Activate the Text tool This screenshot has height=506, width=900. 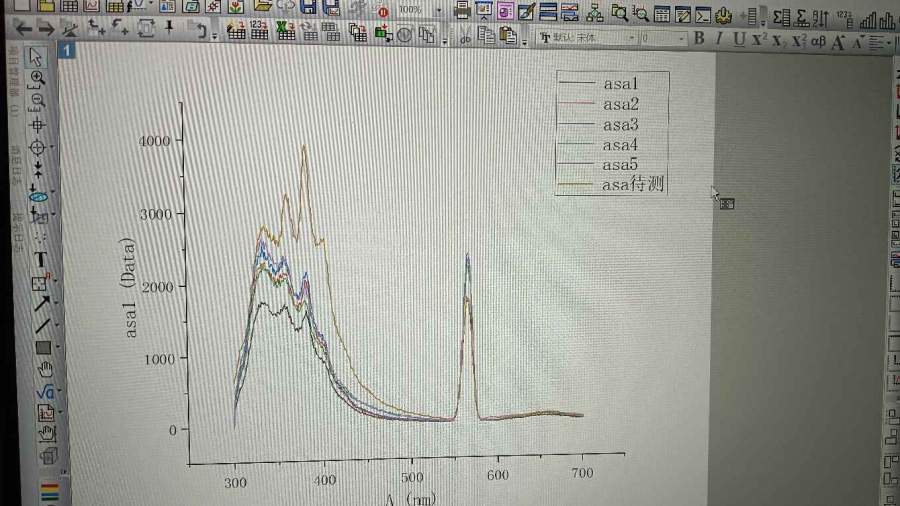[43, 260]
